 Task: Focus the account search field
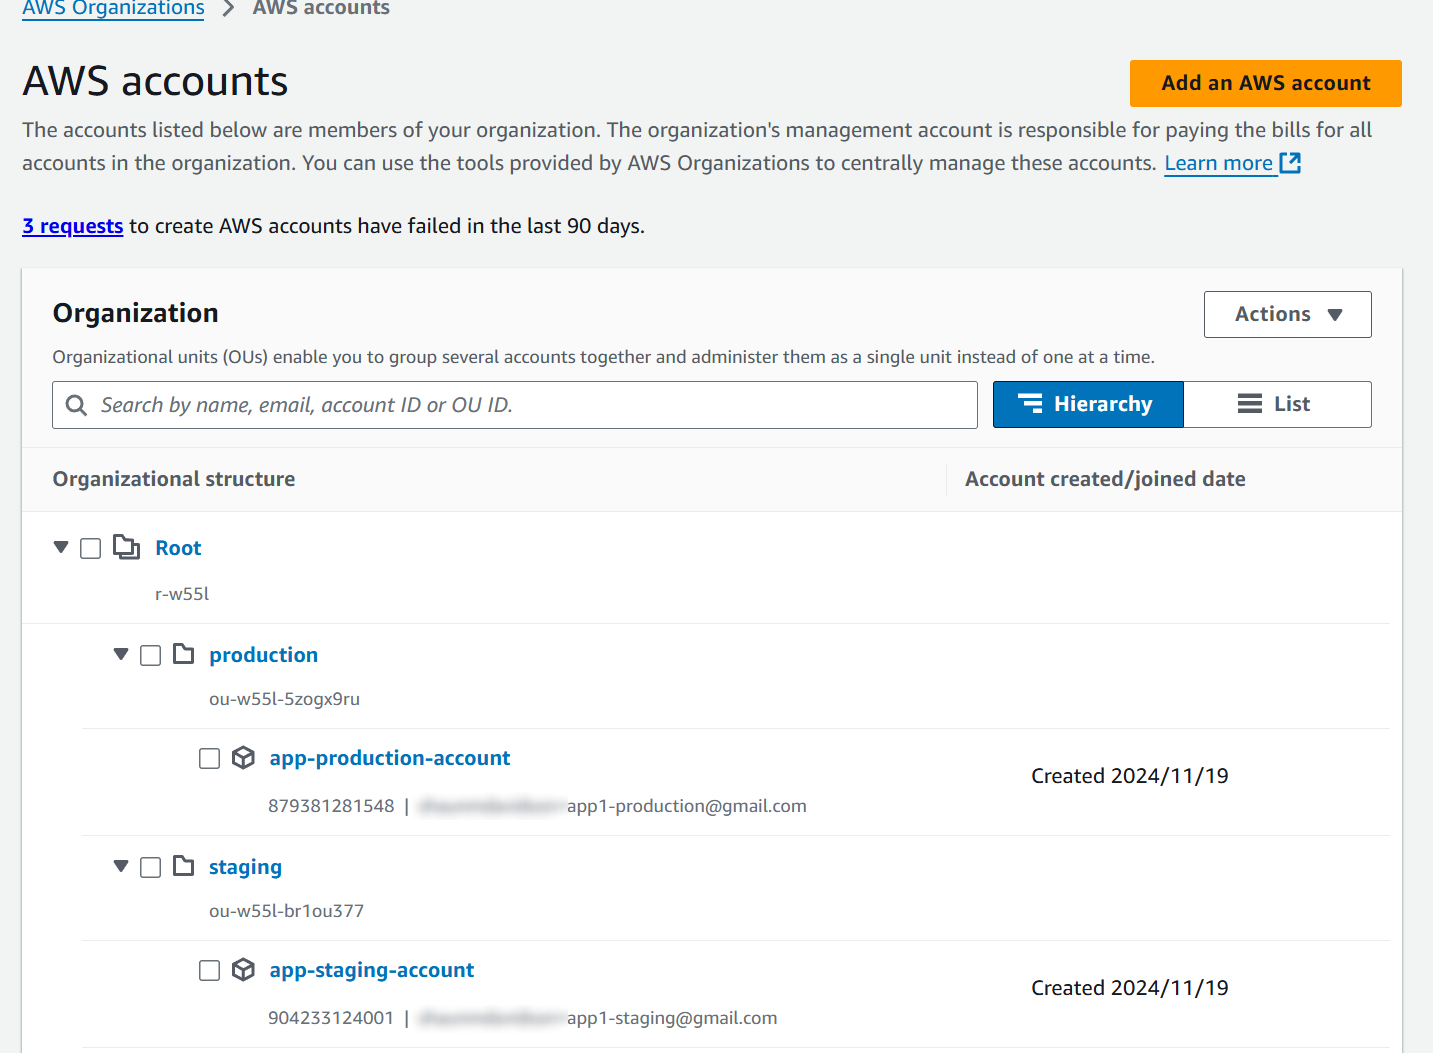coord(515,405)
